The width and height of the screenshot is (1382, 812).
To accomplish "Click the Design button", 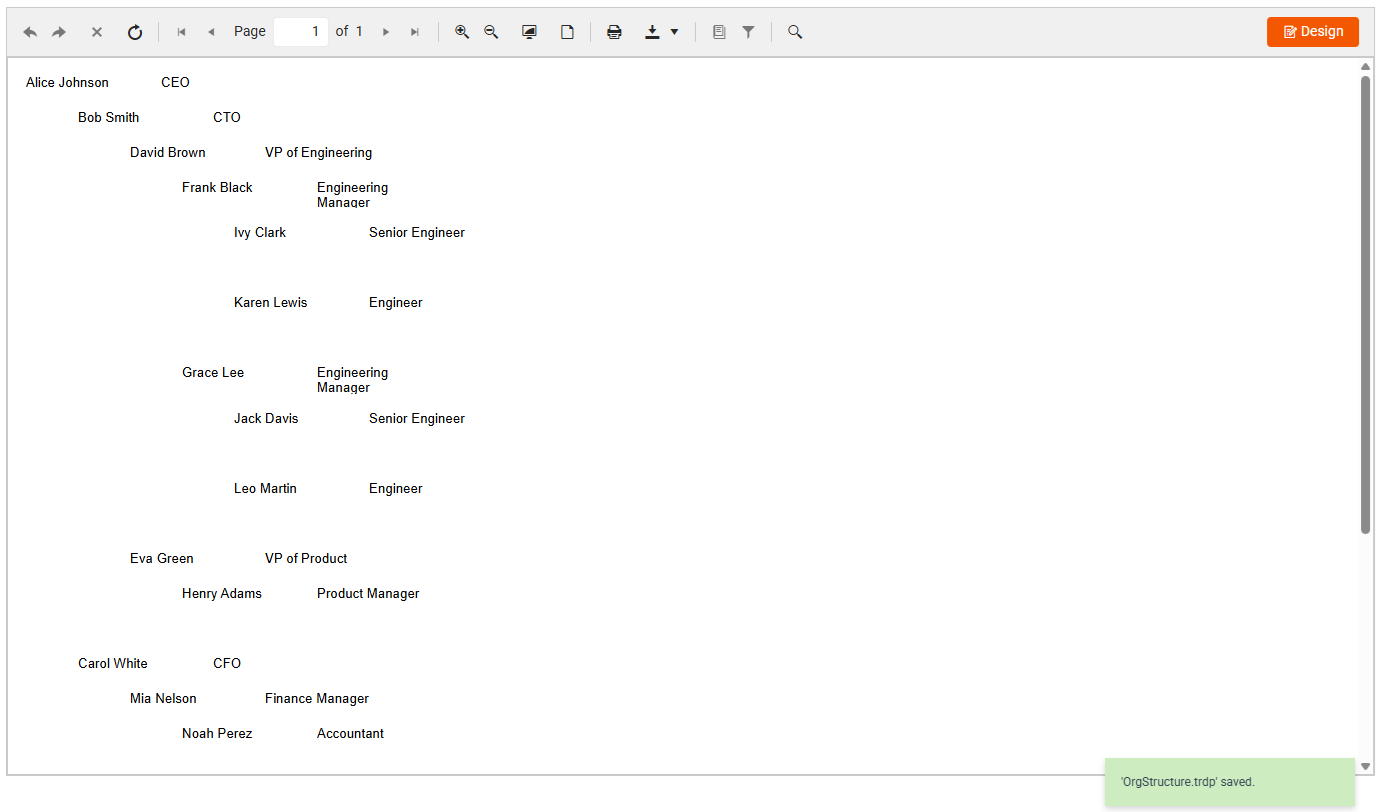I will point(1312,31).
